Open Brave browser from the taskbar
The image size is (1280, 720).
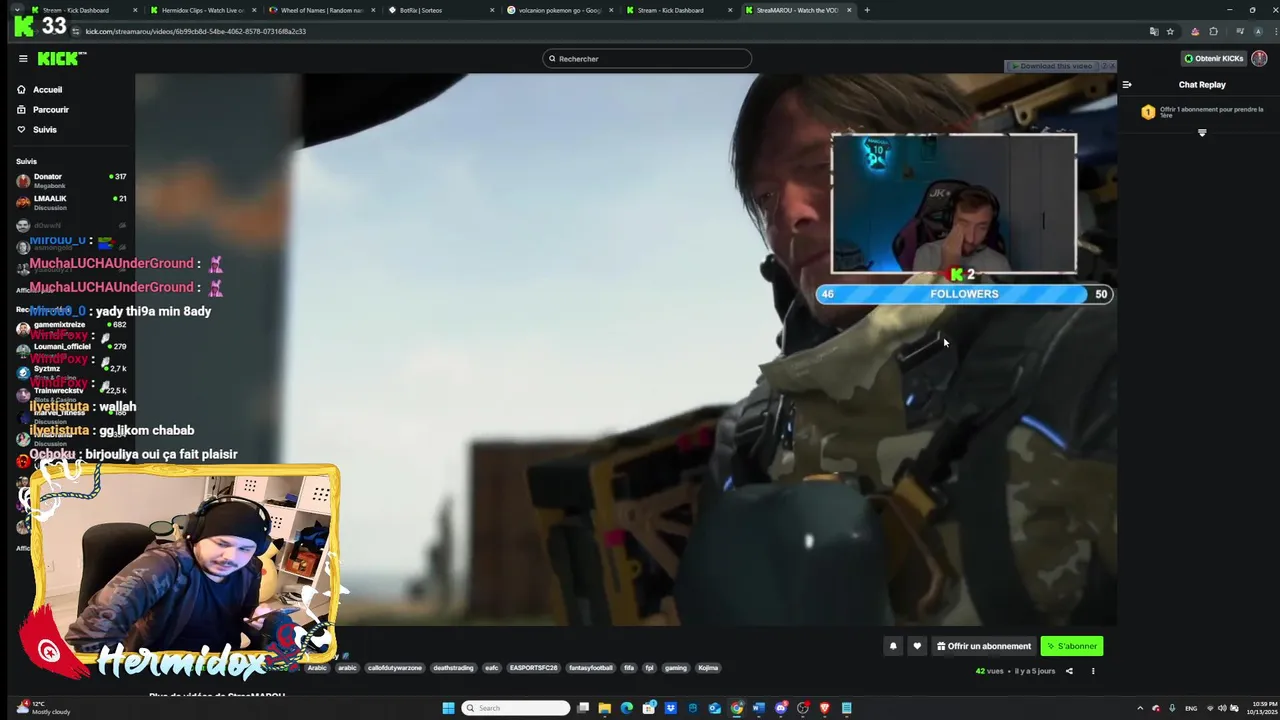point(825,708)
